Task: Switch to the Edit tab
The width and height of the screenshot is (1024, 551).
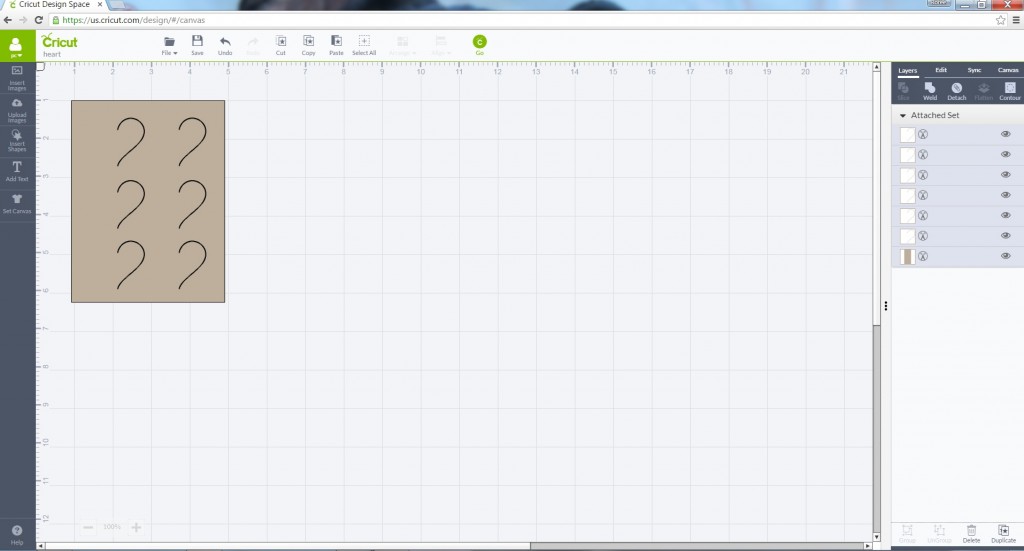Action: pos(941,70)
